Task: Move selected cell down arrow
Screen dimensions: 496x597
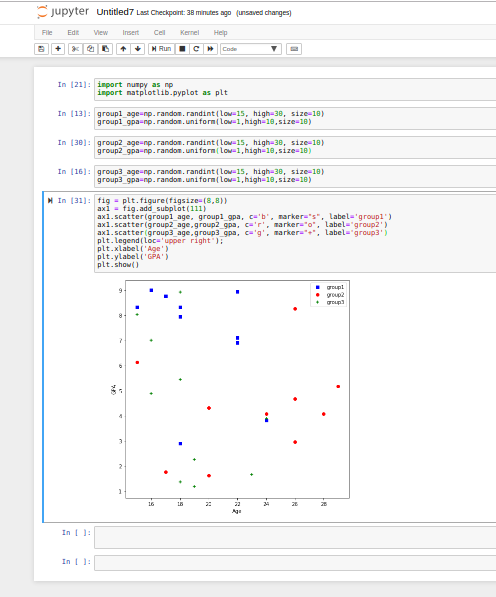Action: click(x=138, y=49)
